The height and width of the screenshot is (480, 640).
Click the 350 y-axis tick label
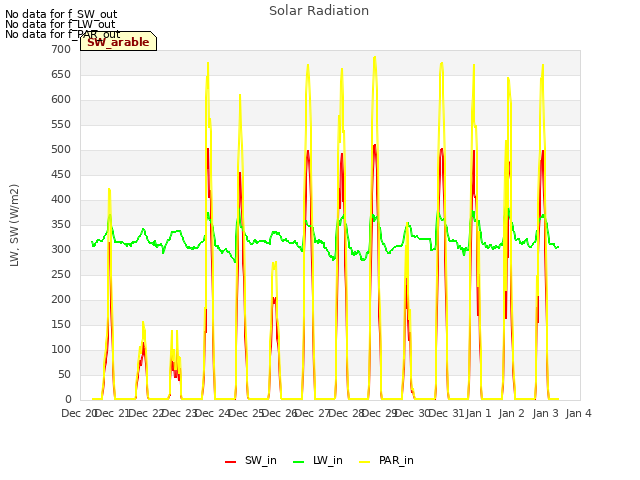61,224
